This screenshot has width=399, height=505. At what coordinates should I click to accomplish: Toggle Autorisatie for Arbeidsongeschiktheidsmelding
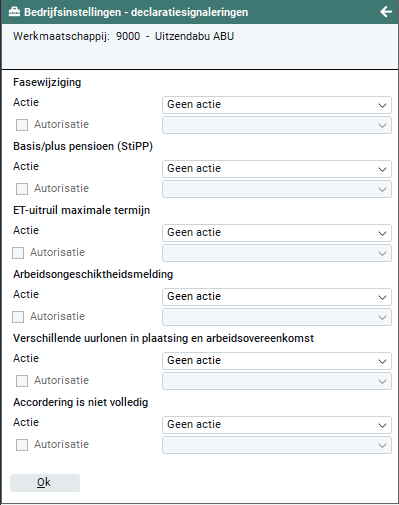18,317
